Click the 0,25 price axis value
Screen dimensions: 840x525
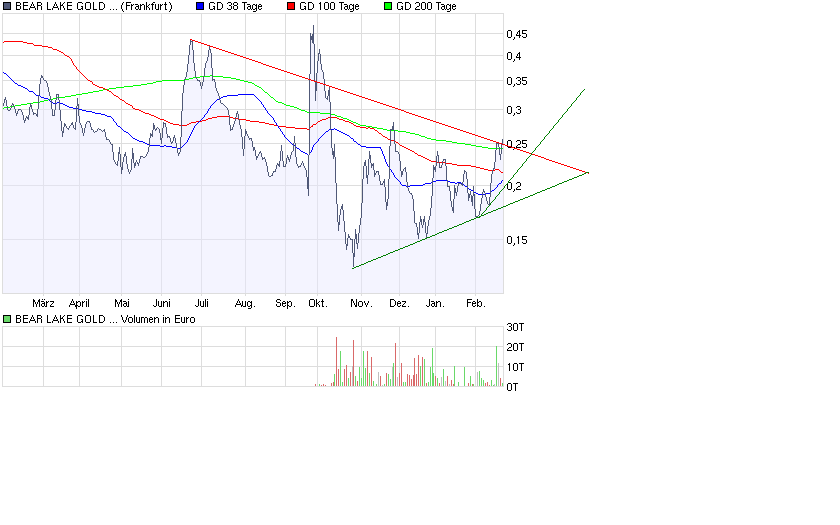coord(517,145)
